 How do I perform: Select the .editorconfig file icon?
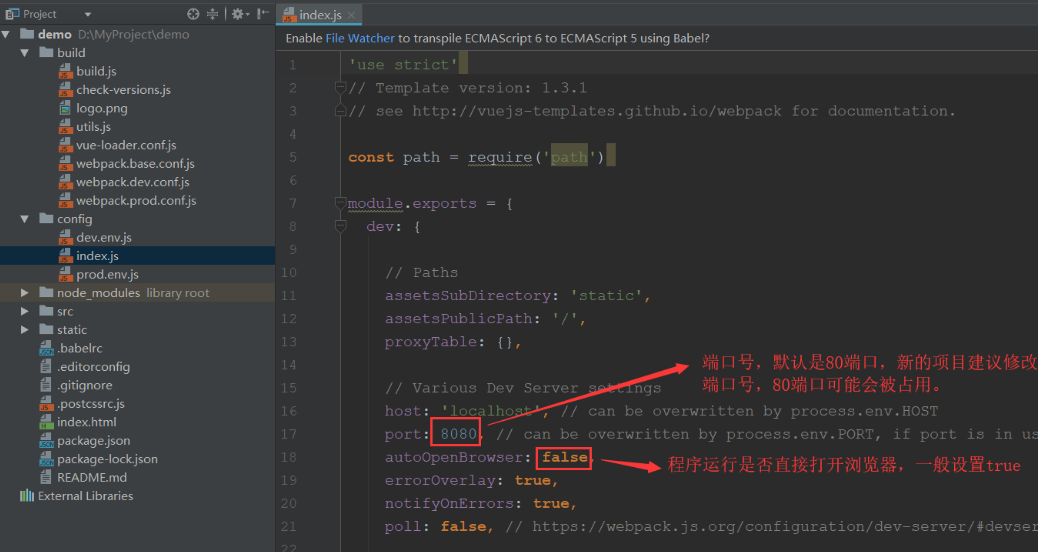[x=46, y=367]
